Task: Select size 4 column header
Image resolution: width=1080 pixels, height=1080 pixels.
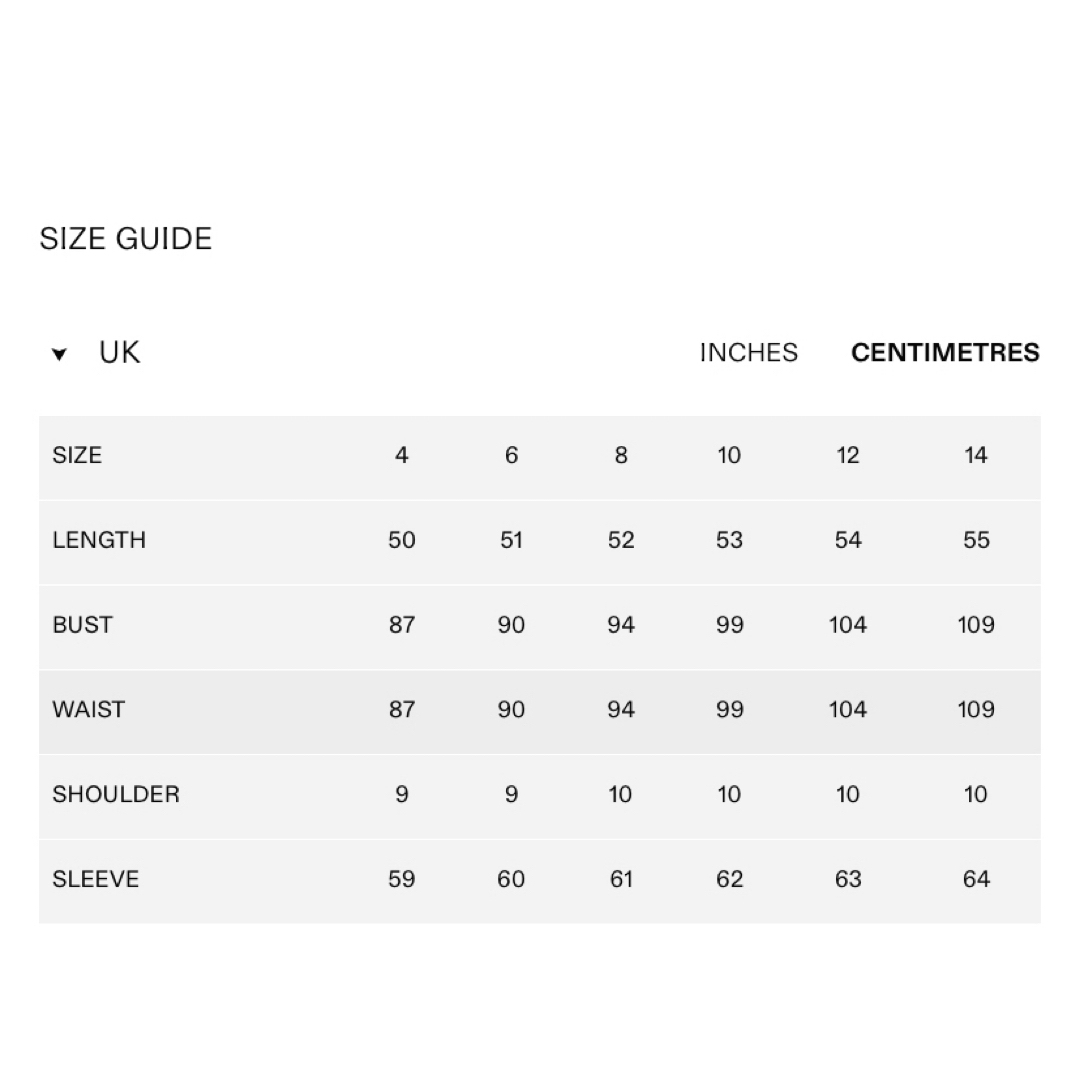Action: coord(402,455)
